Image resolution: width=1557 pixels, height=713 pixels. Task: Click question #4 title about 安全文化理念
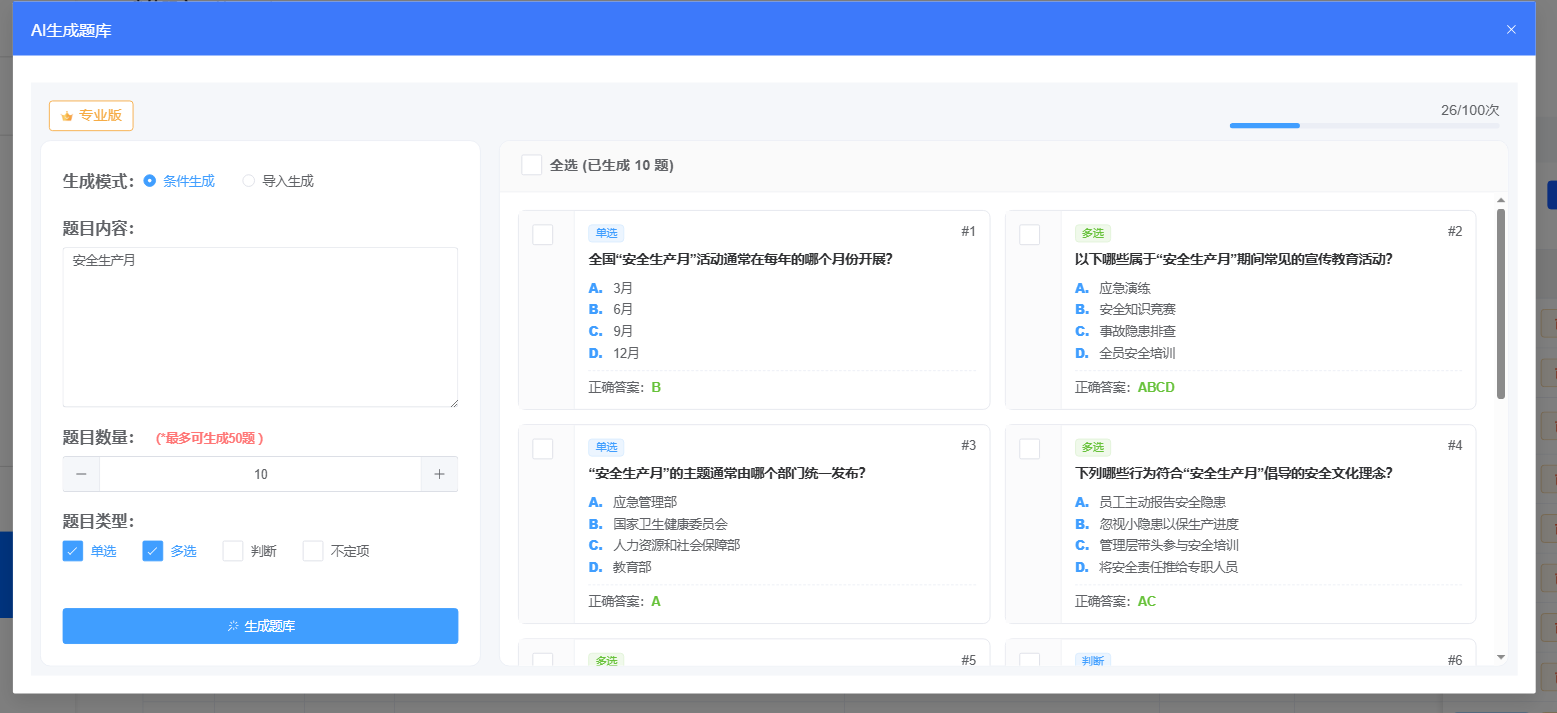tap(1234, 473)
